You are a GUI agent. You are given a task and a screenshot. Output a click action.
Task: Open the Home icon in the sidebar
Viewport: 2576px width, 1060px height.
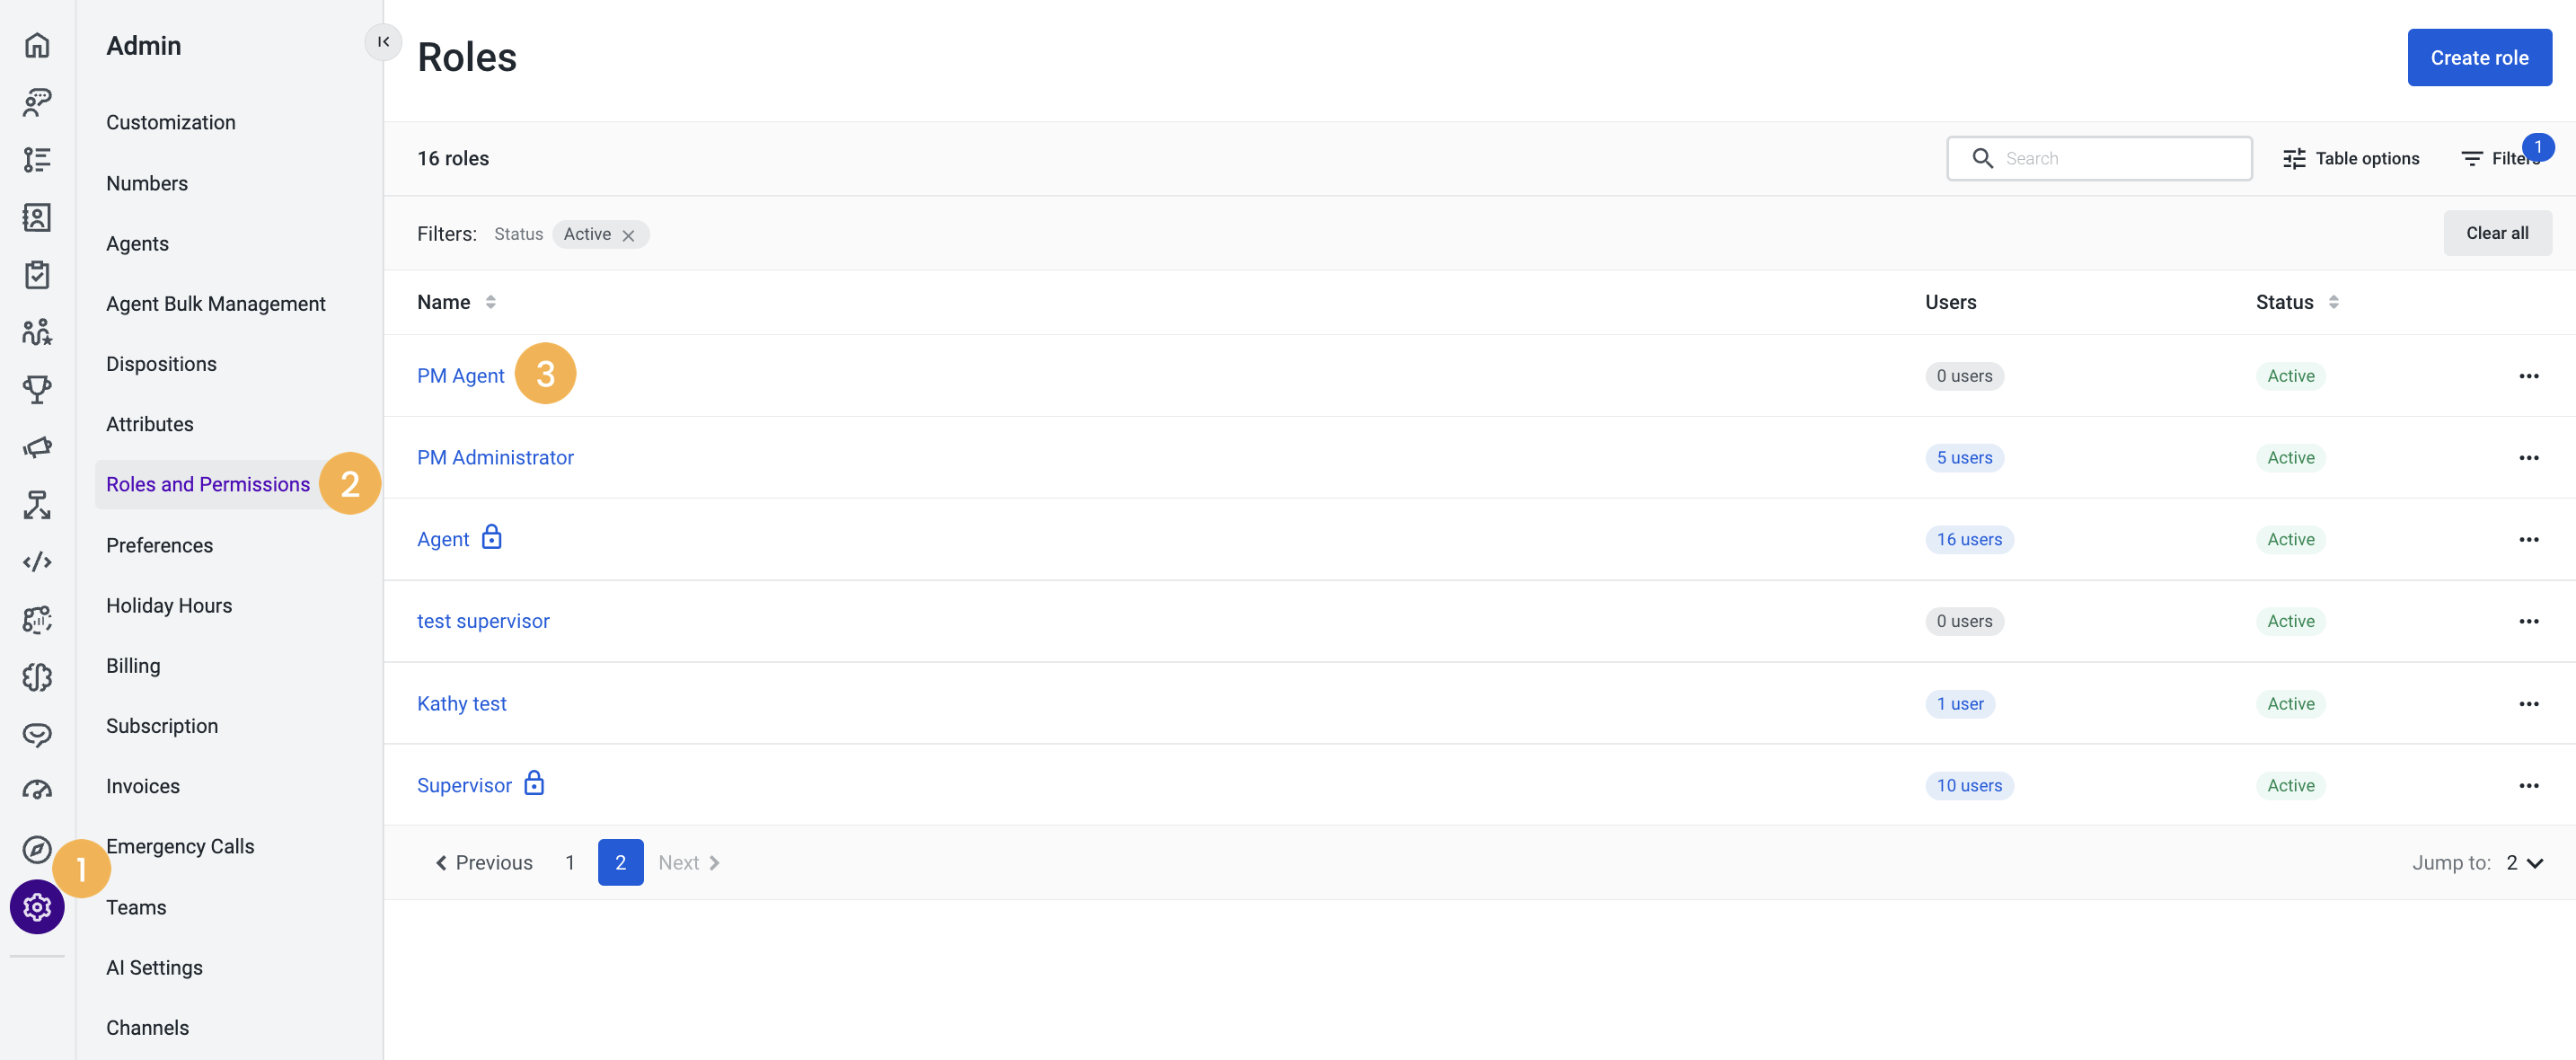pyautogui.click(x=37, y=45)
